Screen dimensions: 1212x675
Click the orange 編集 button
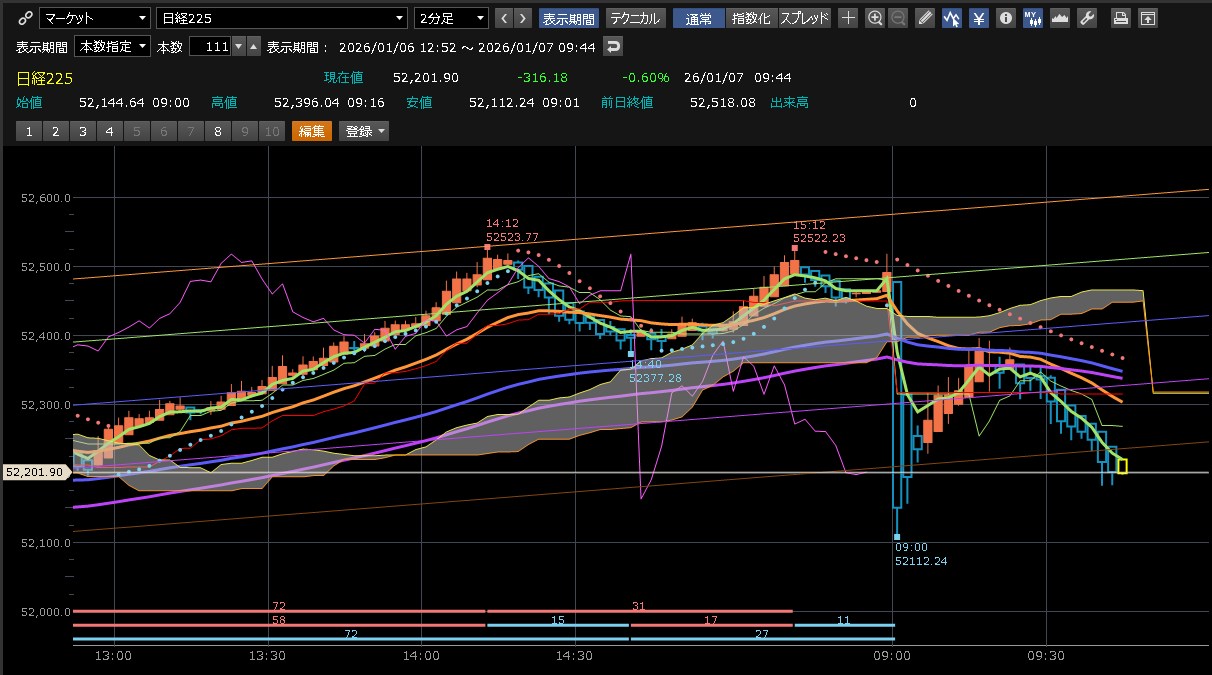(311, 131)
